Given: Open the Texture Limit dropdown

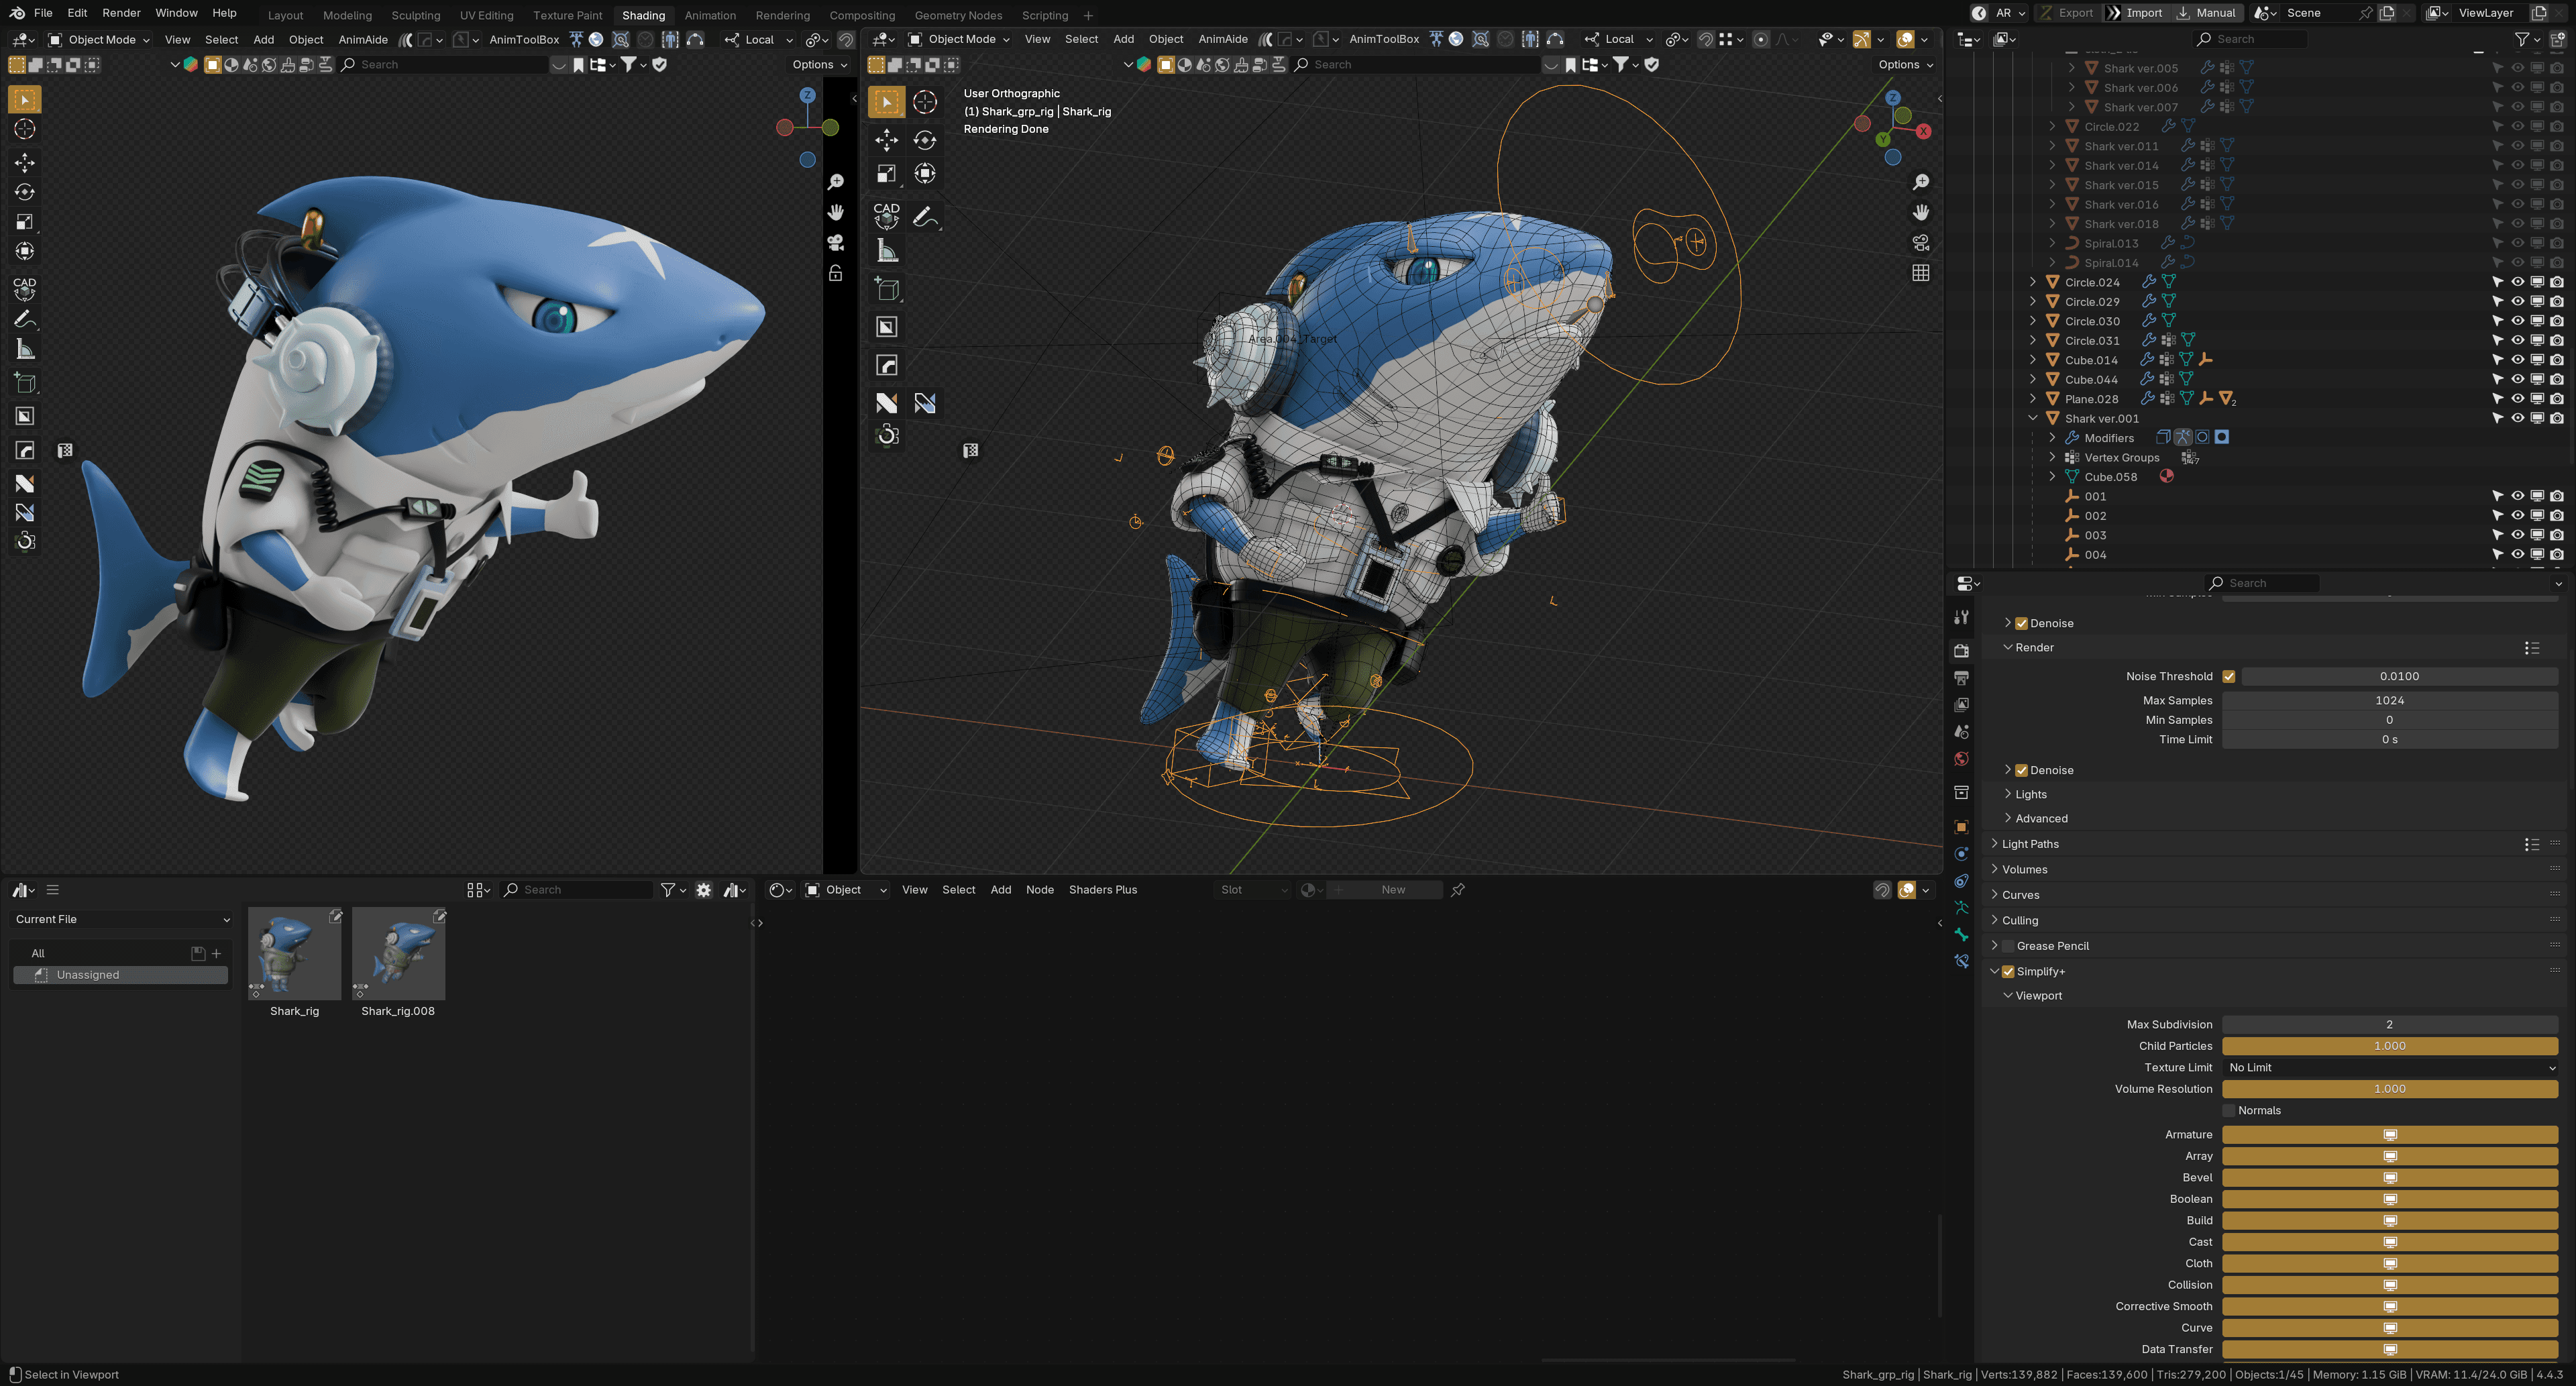Looking at the screenshot, I should (x=2389, y=1067).
